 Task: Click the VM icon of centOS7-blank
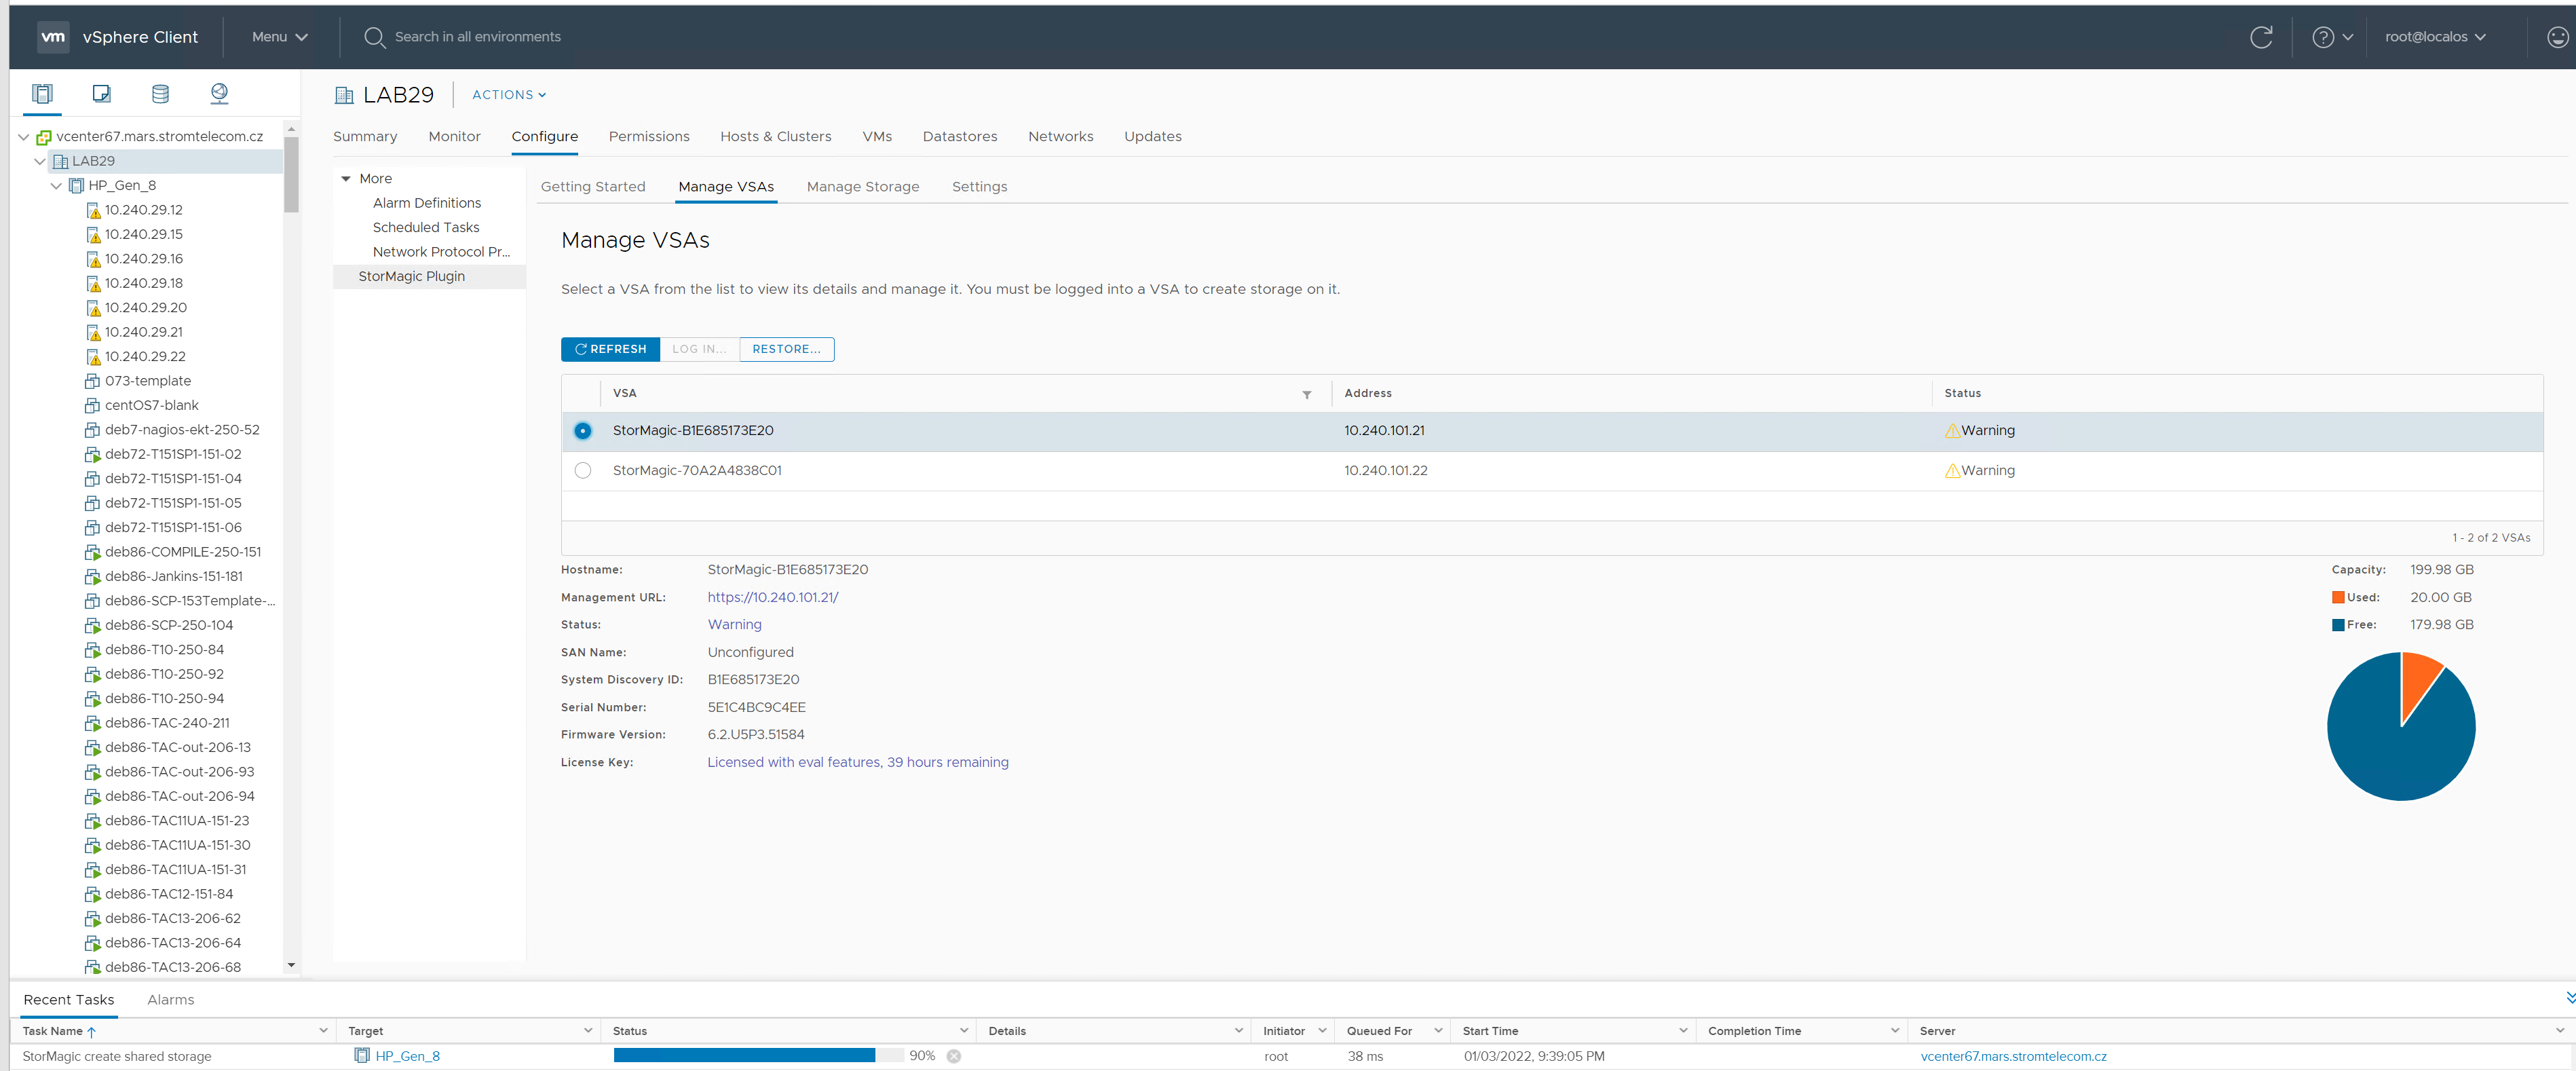[x=93, y=406]
